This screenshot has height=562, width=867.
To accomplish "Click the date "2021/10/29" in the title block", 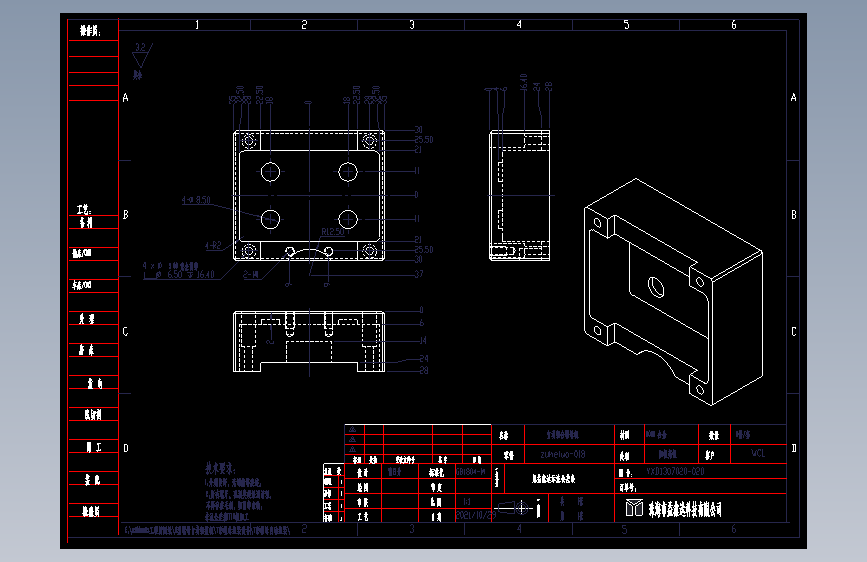I will click(476, 515).
